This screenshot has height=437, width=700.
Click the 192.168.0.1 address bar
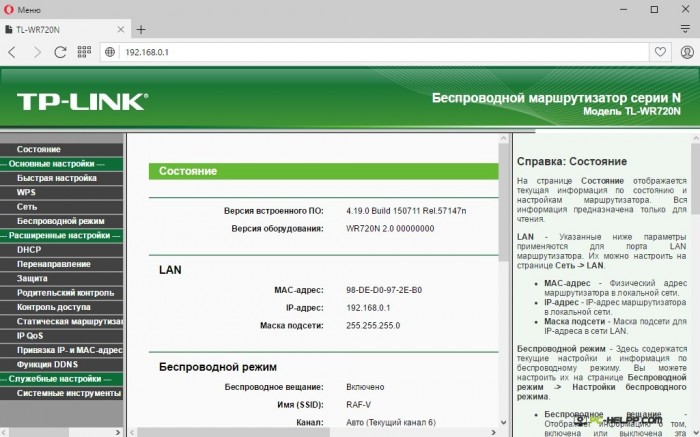click(x=380, y=52)
